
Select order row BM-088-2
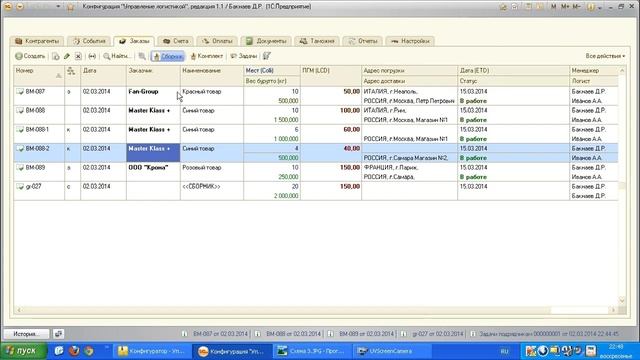[316, 153]
